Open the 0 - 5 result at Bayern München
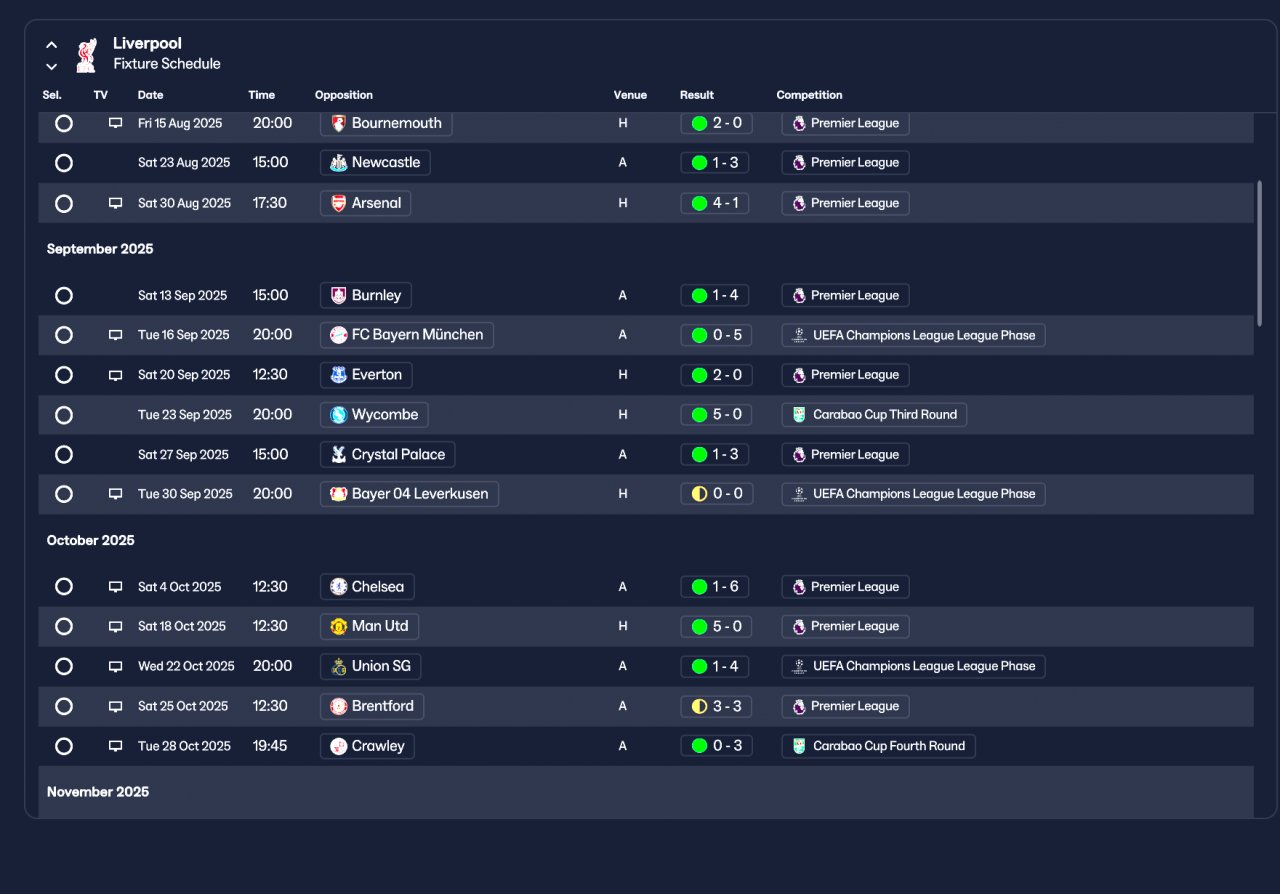 coord(716,335)
